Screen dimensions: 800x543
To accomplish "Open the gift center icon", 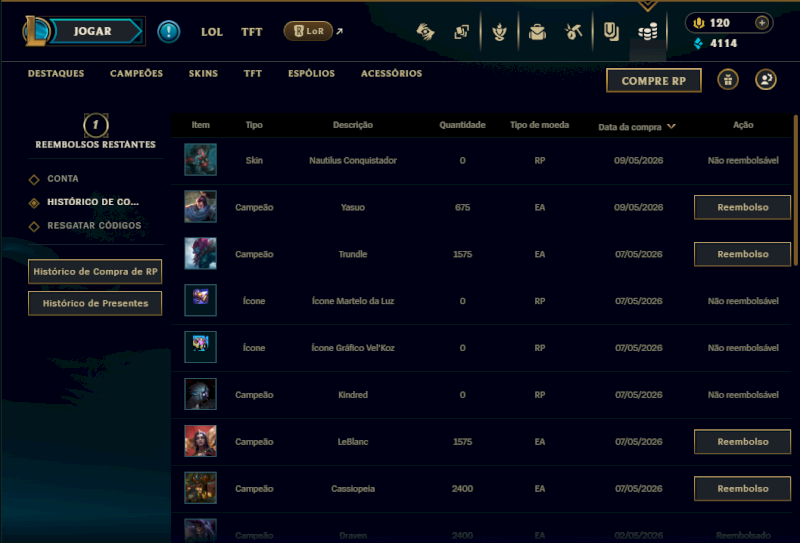I will coord(728,80).
